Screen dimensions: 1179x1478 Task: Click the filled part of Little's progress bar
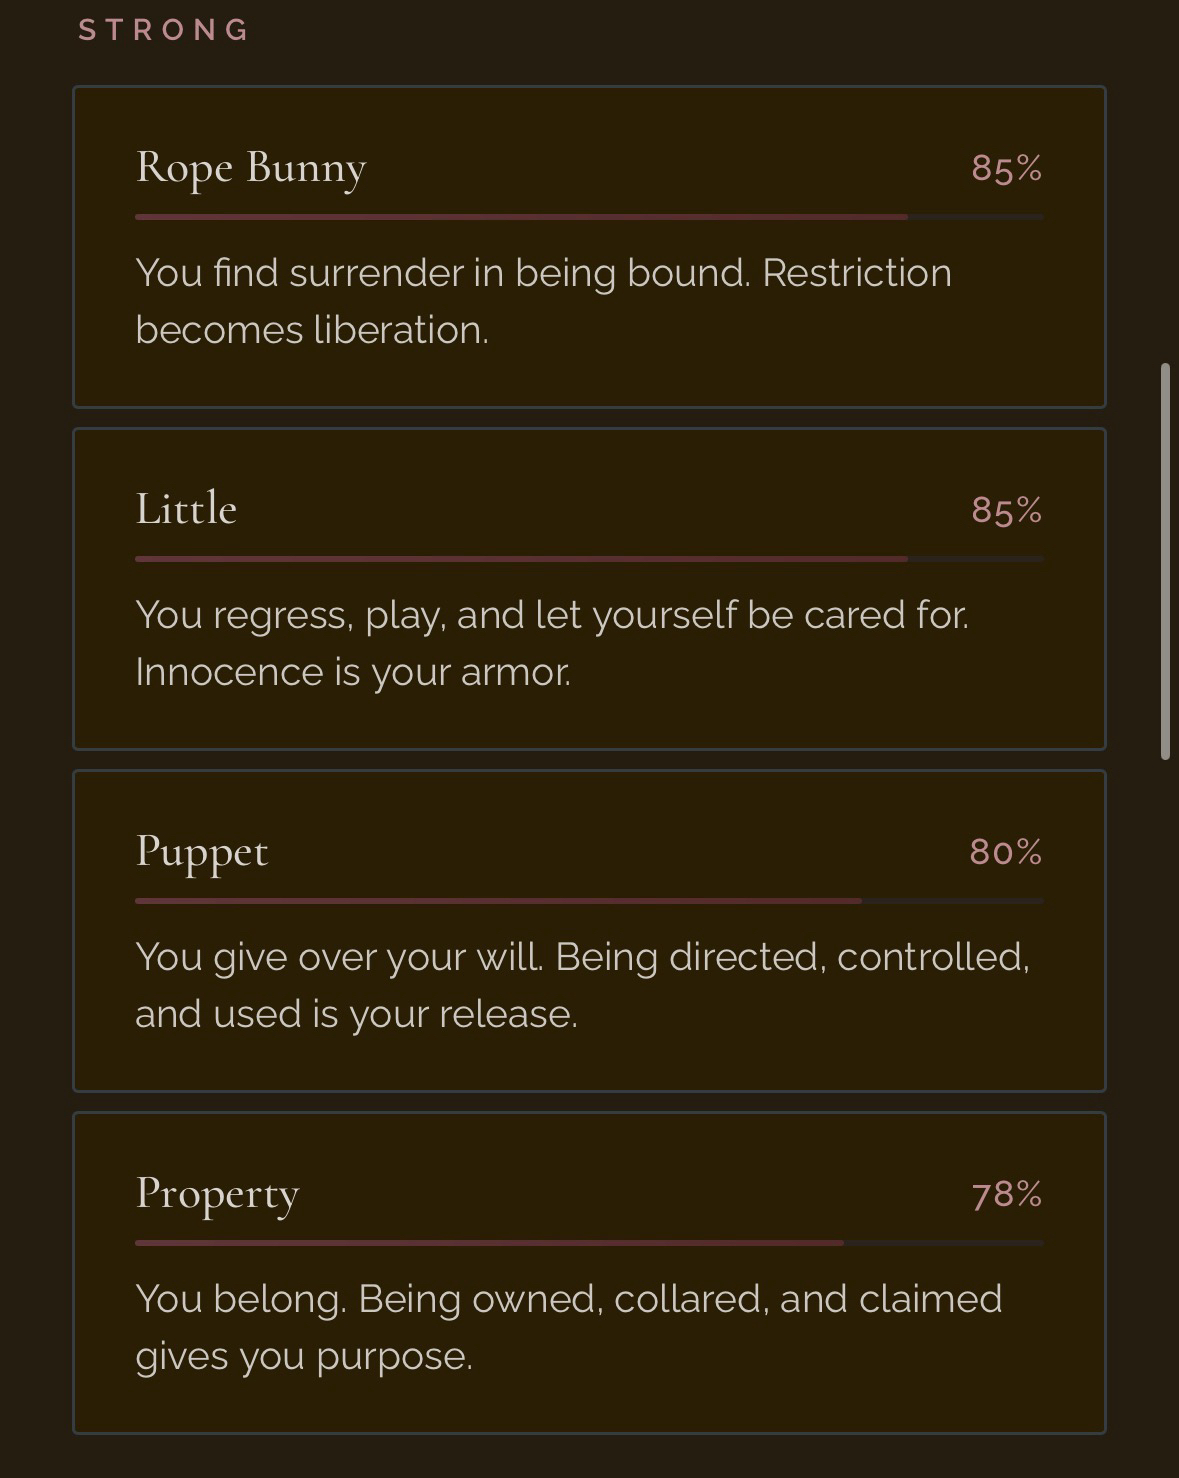(x=520, y=559)
